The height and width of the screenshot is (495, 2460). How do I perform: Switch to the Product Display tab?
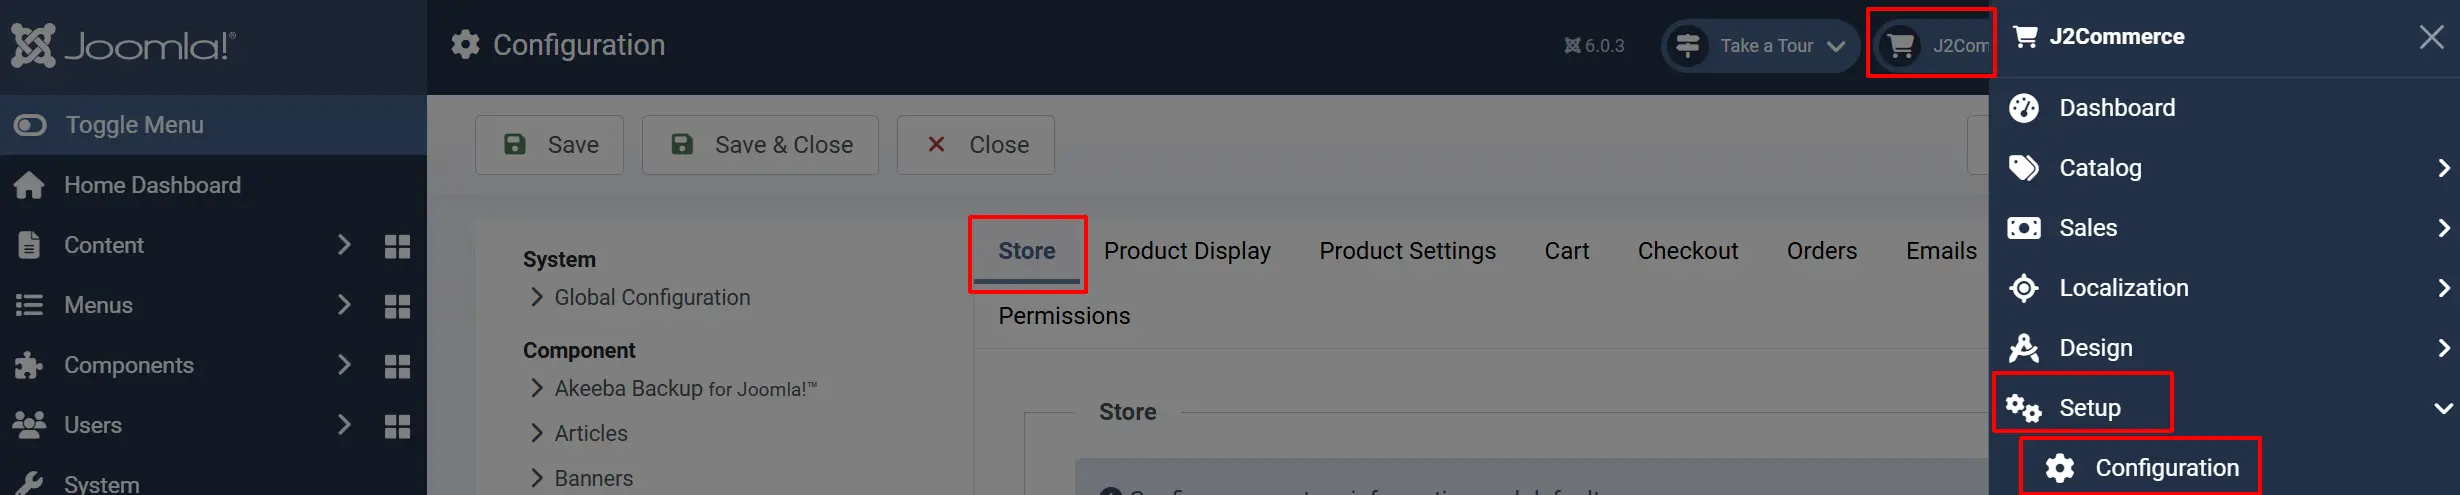pyautogui.click(x=1187, y=251)
